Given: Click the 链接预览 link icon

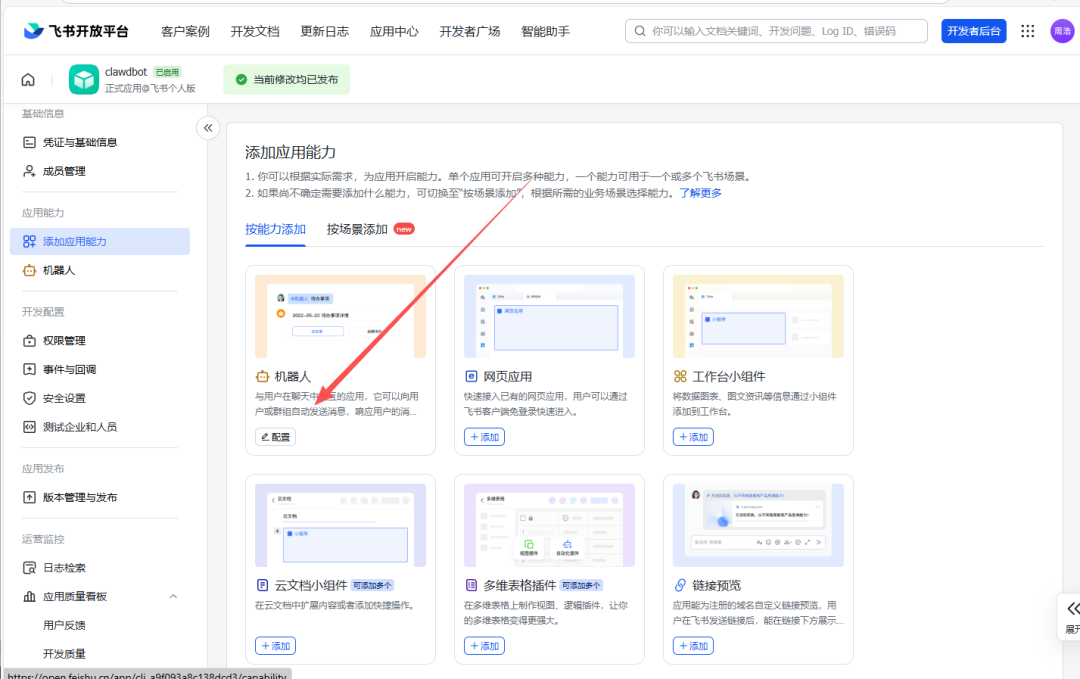Looking at the screenshot, I should tap(680, 585).
